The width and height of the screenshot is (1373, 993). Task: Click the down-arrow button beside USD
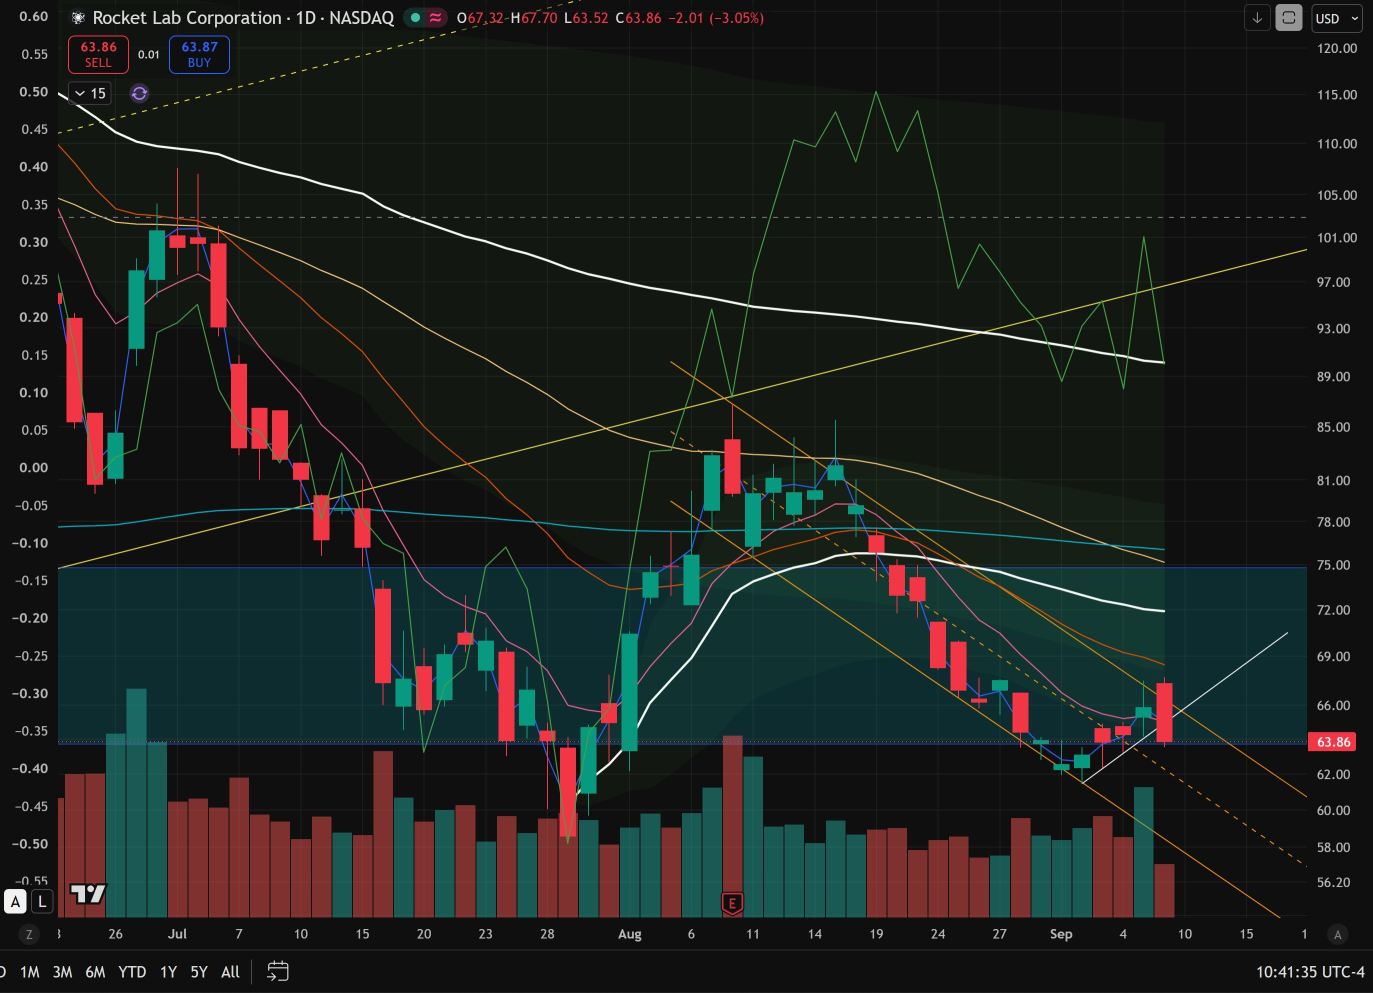click(1257, 18)
